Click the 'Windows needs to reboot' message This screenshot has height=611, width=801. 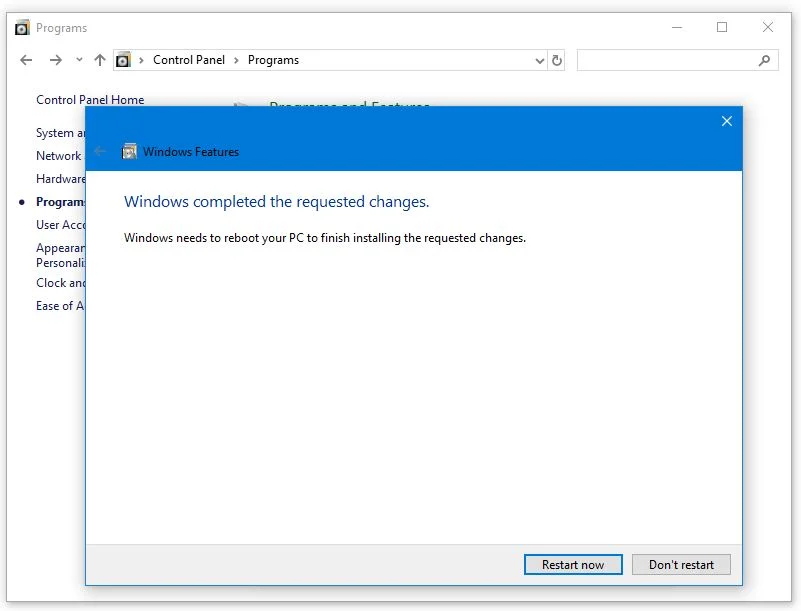(x=325, y=238)
